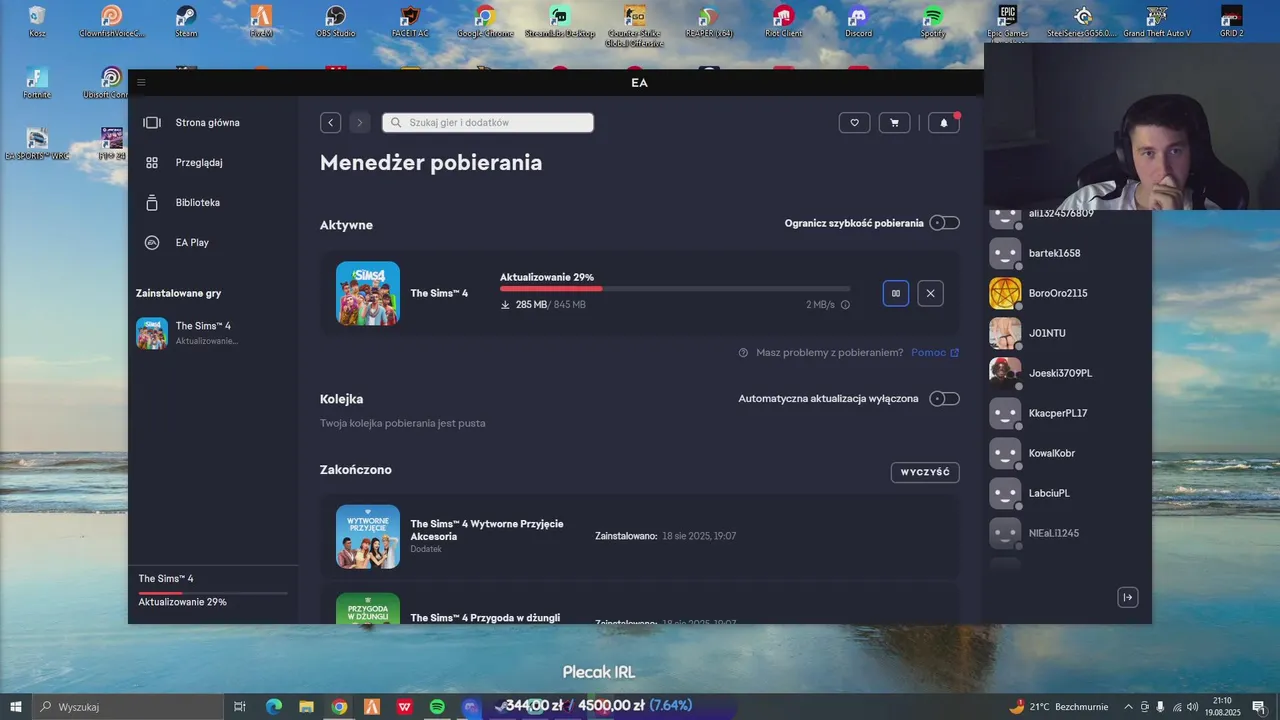Click the Wyczyść button
1280x720 pixels.
(x=925, y=472)
